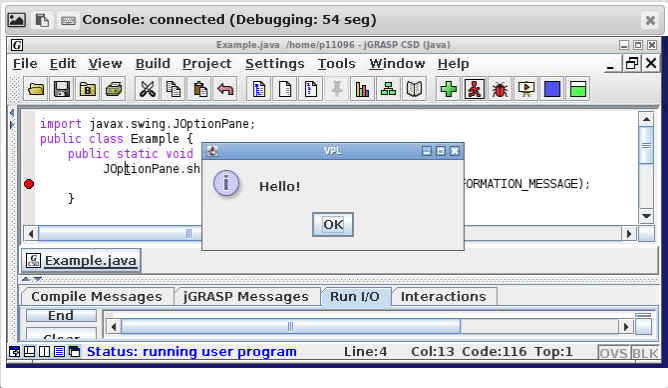Run the program with the red running man icon
This screenshot has width=668, height=388.
pos(475,89)
